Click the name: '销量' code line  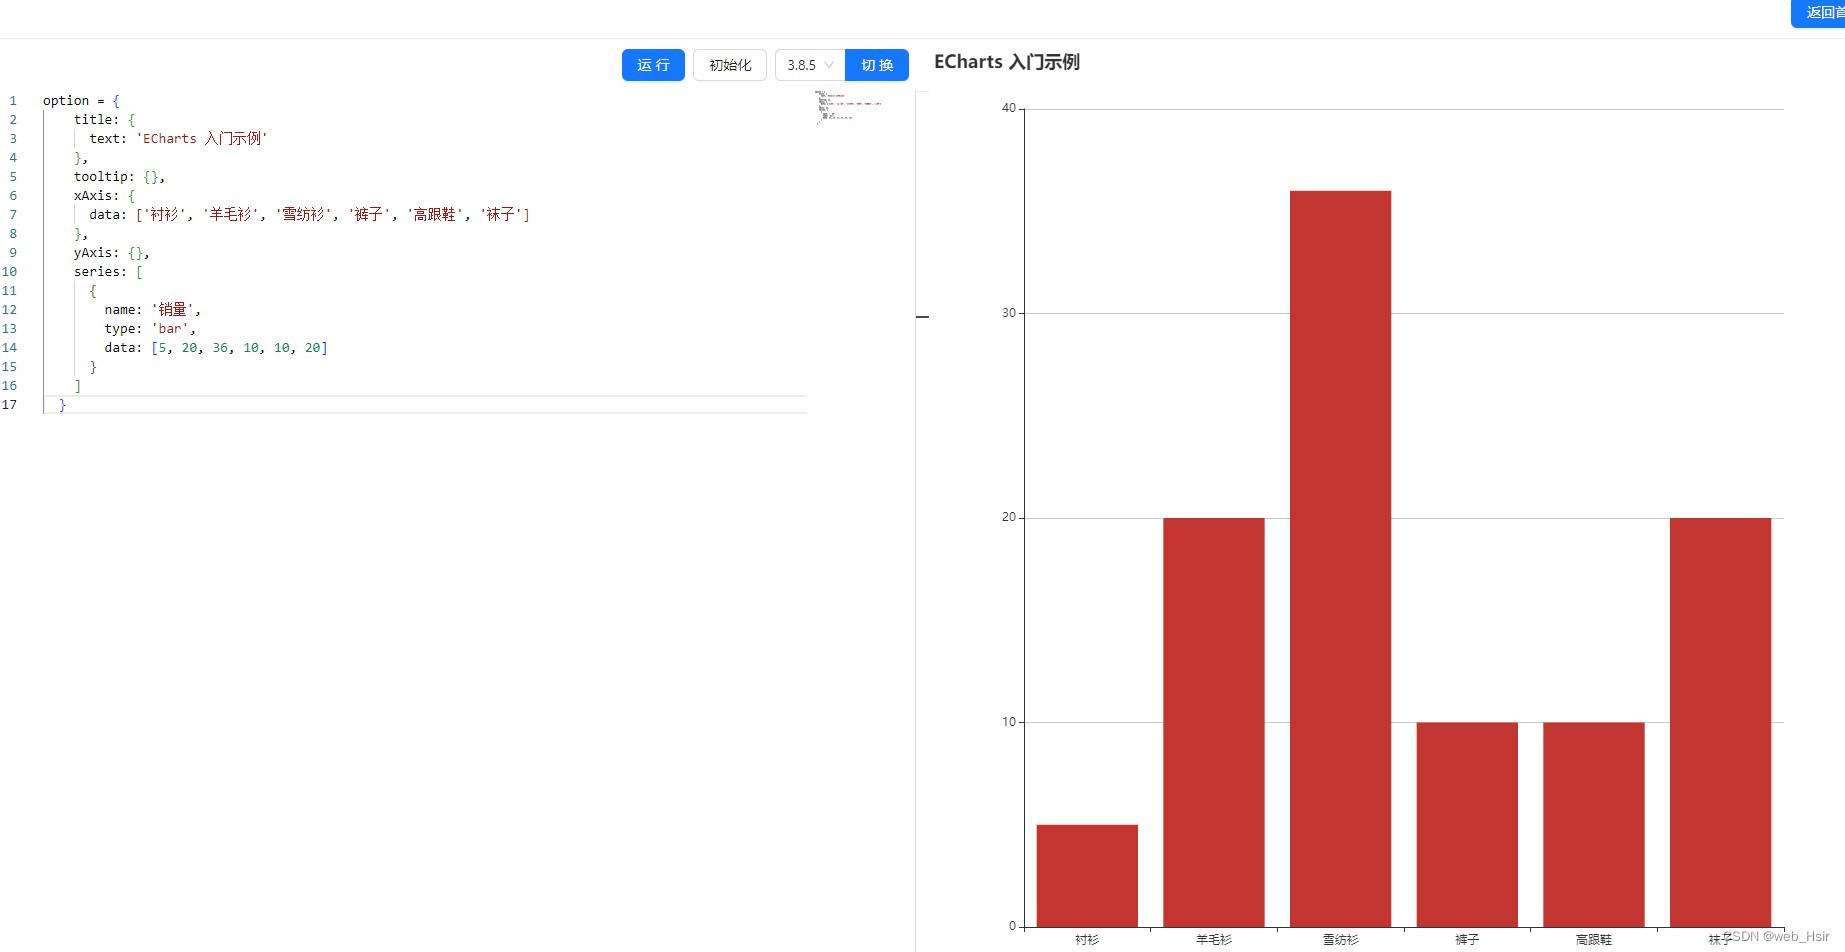tap(152, 309)
